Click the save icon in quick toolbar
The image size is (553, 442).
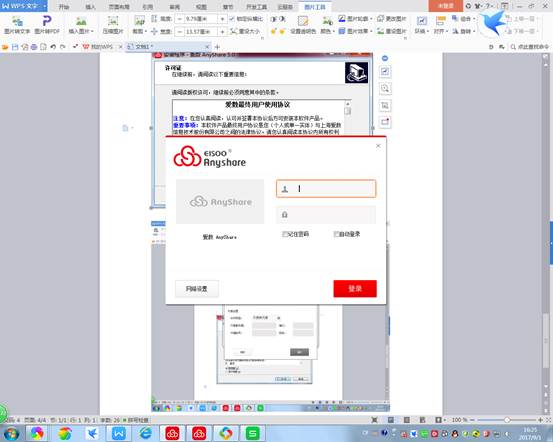click(15, 47)
